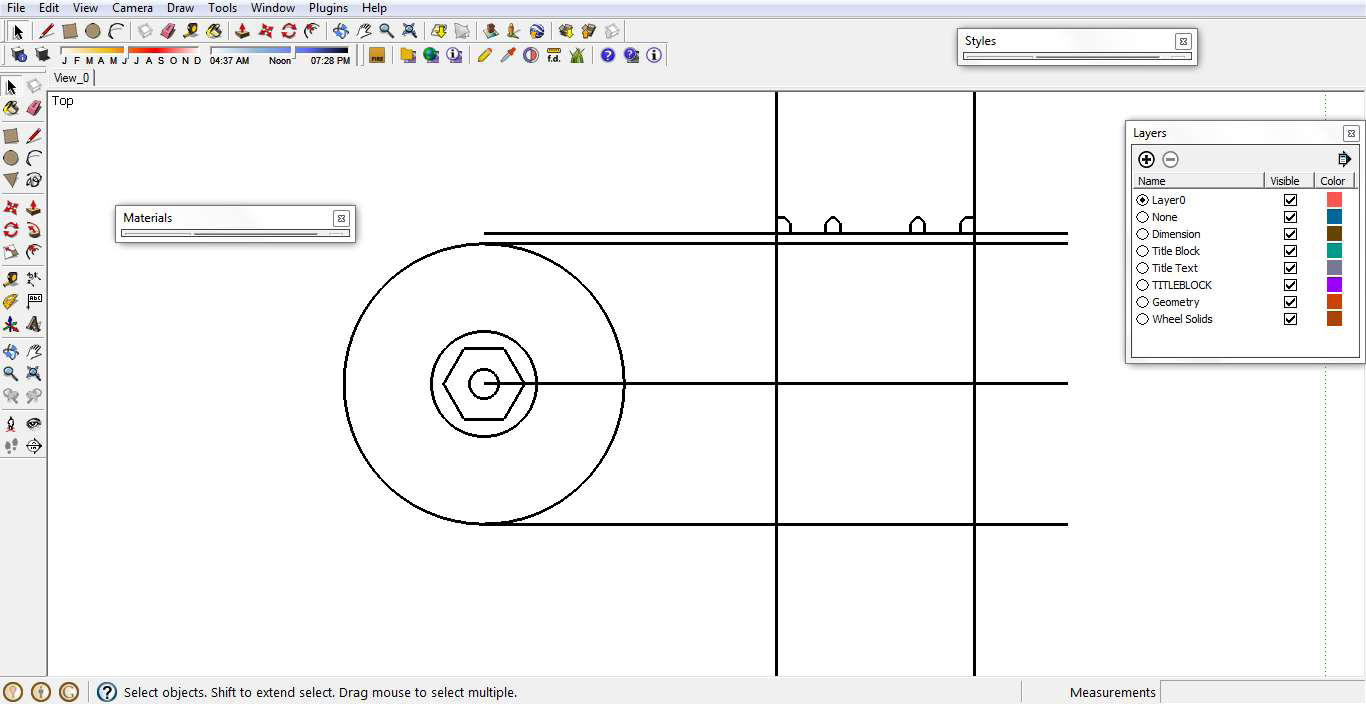
Task: Click the Layer0 color swatch
Action: tap(1334, 200)
